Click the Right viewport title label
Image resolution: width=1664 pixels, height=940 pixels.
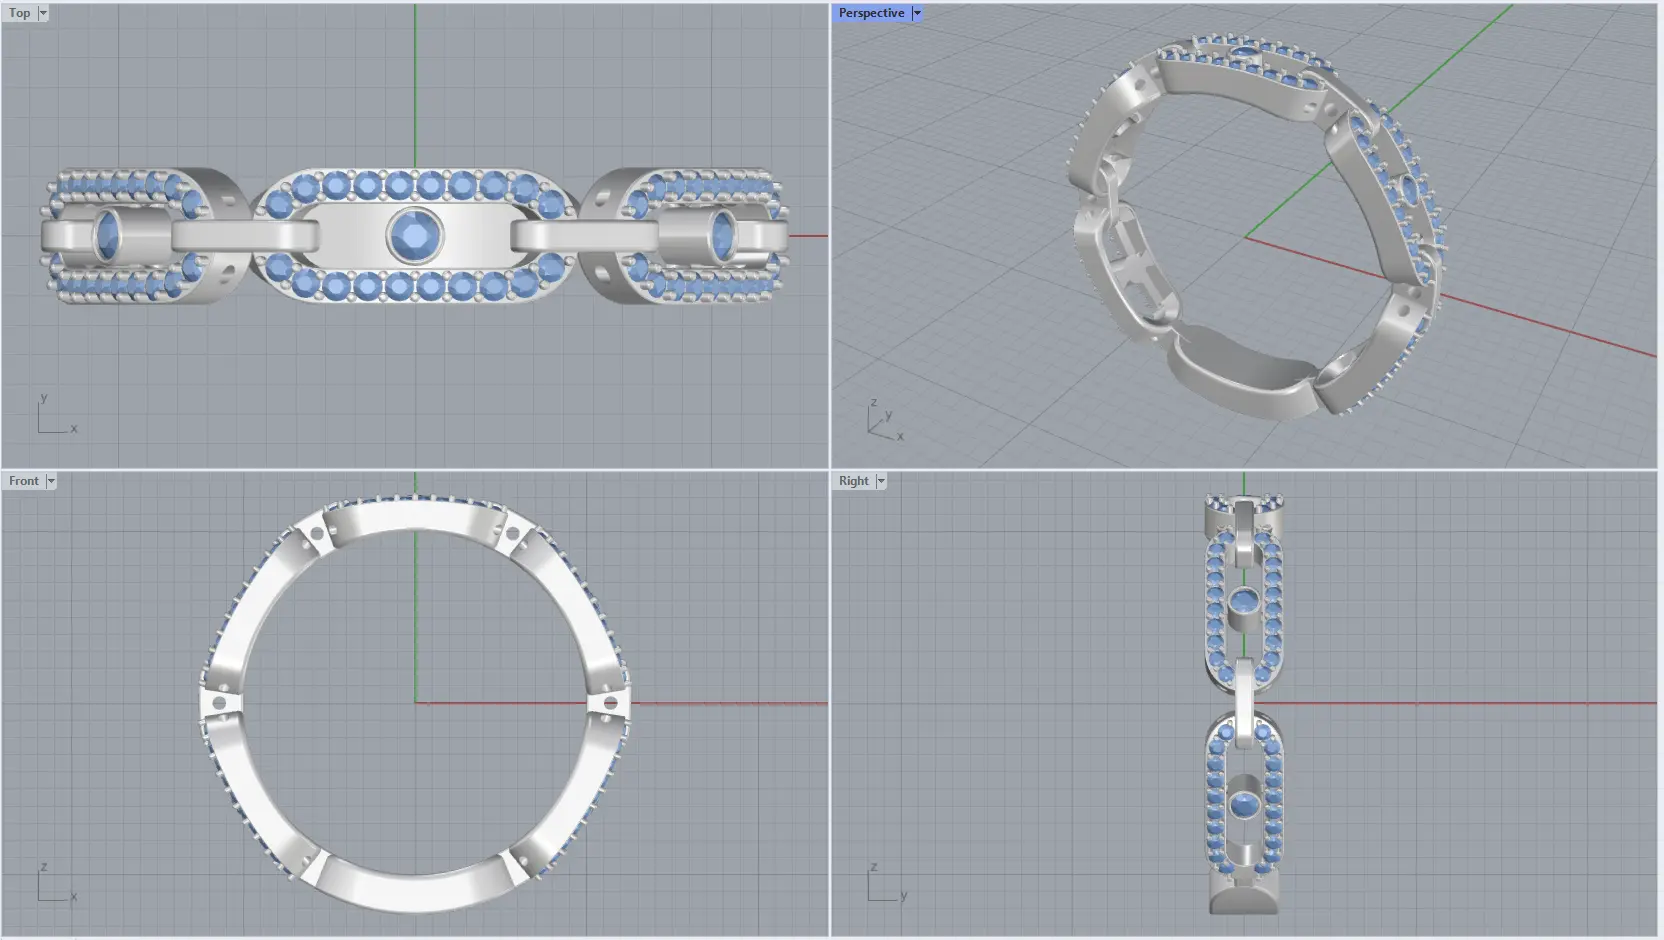(x=853, y=481)
